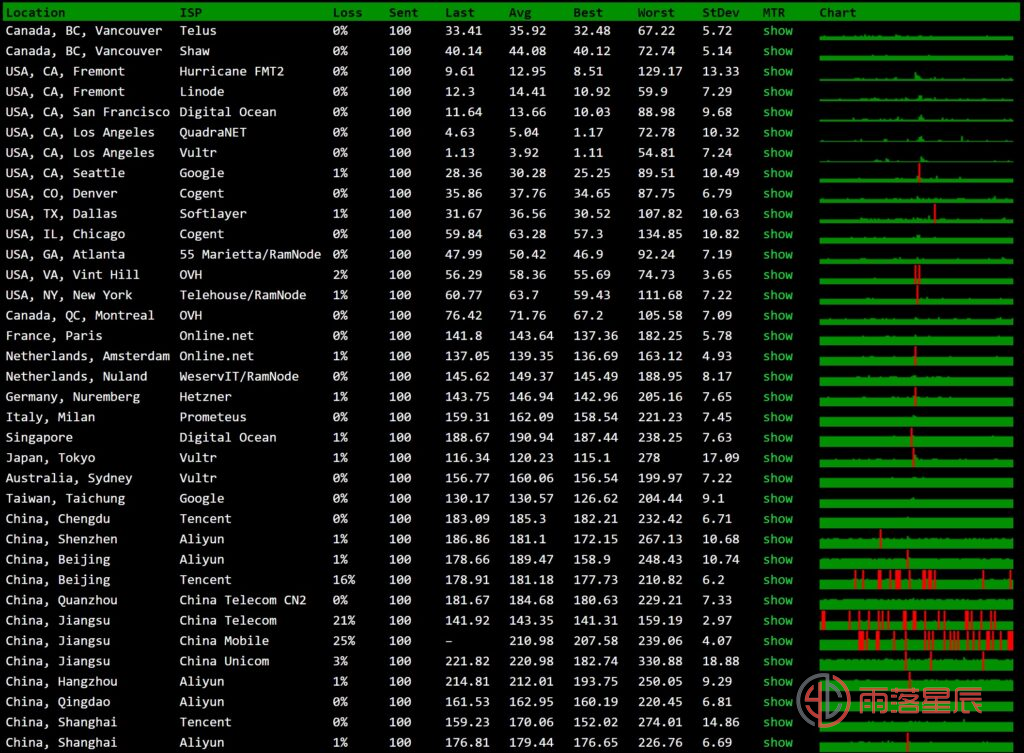Click the StDev column header
This screenshot has height=753, width=1024.
[x=720, y=12]
